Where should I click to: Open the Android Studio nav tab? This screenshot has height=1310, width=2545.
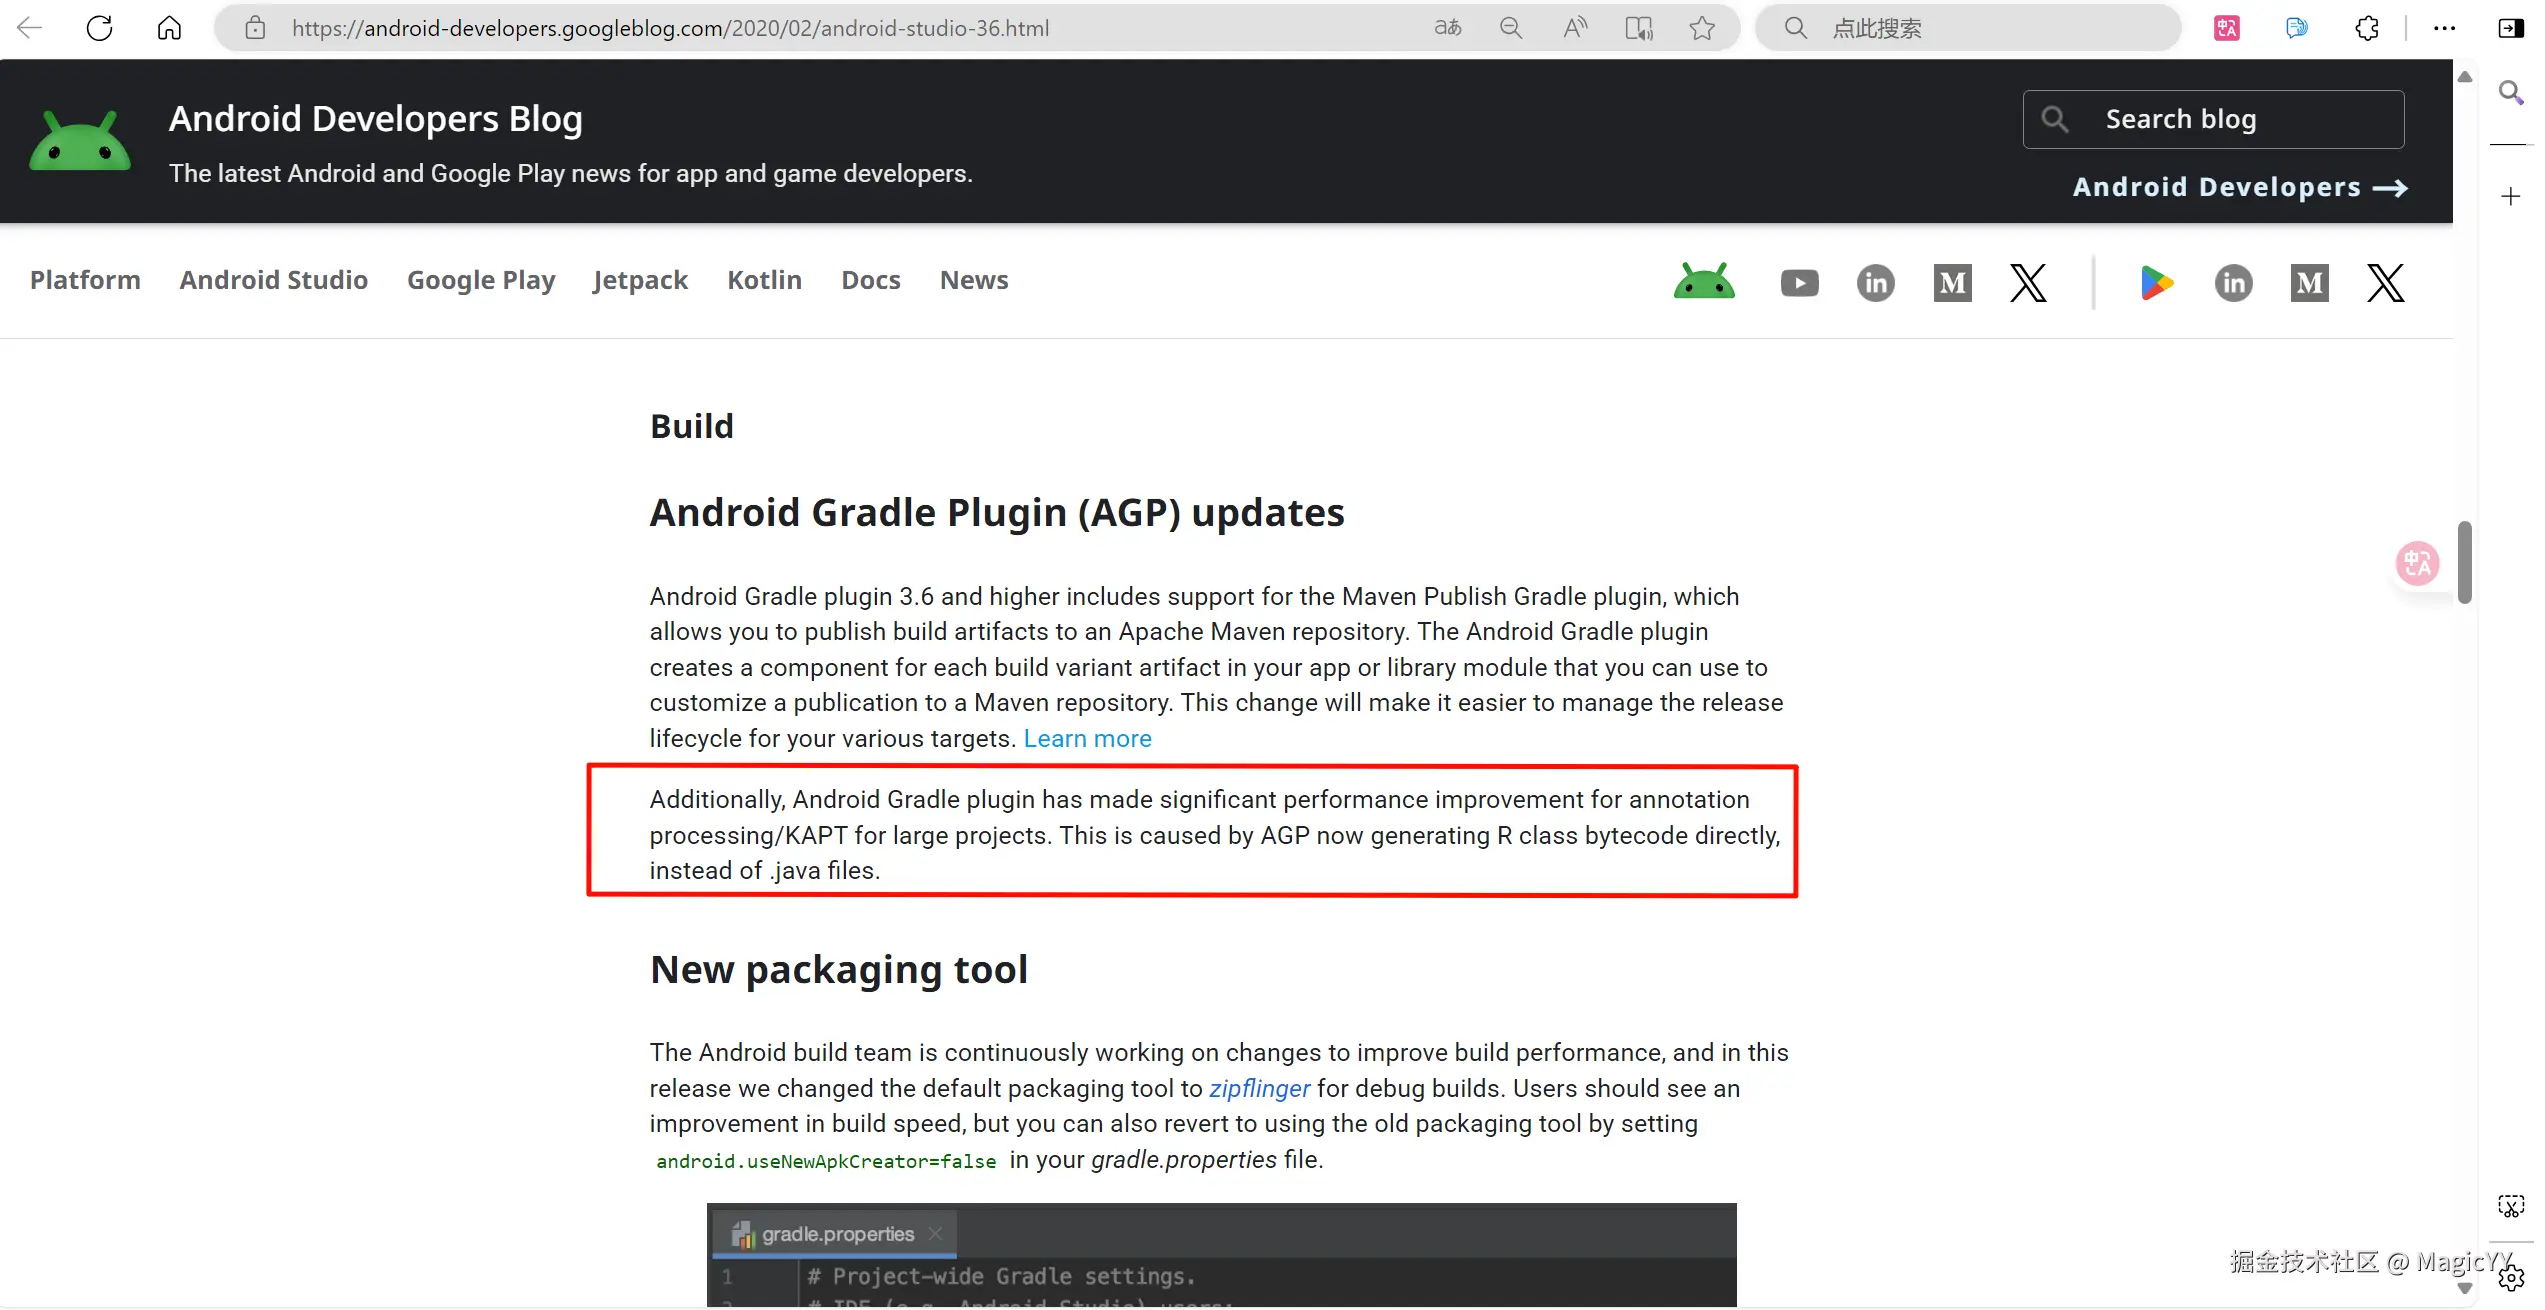tap(273, 280)
